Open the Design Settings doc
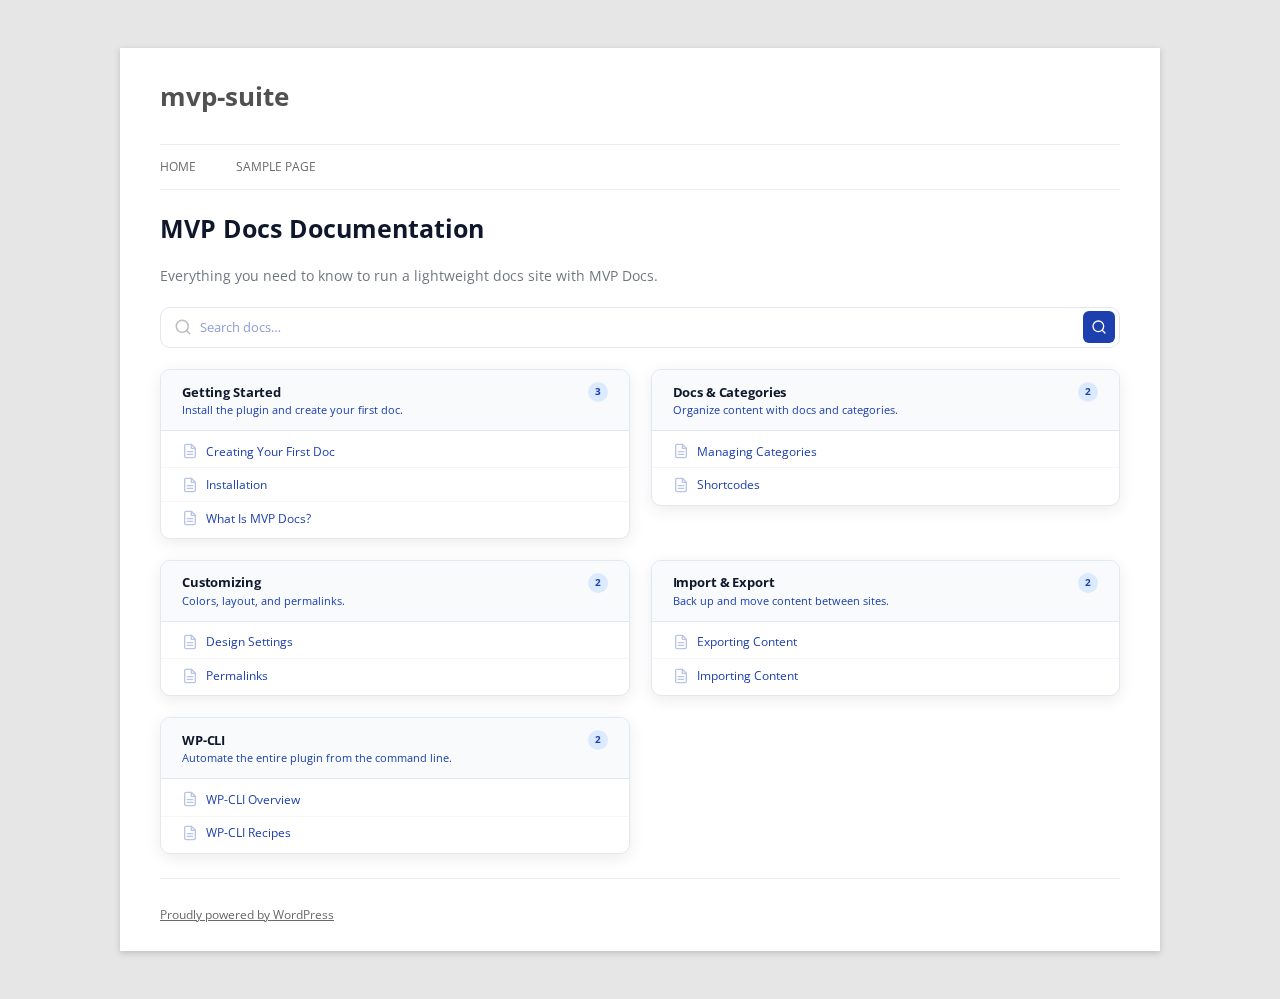Screen dimensions: 1280x999 pos(249,642)
